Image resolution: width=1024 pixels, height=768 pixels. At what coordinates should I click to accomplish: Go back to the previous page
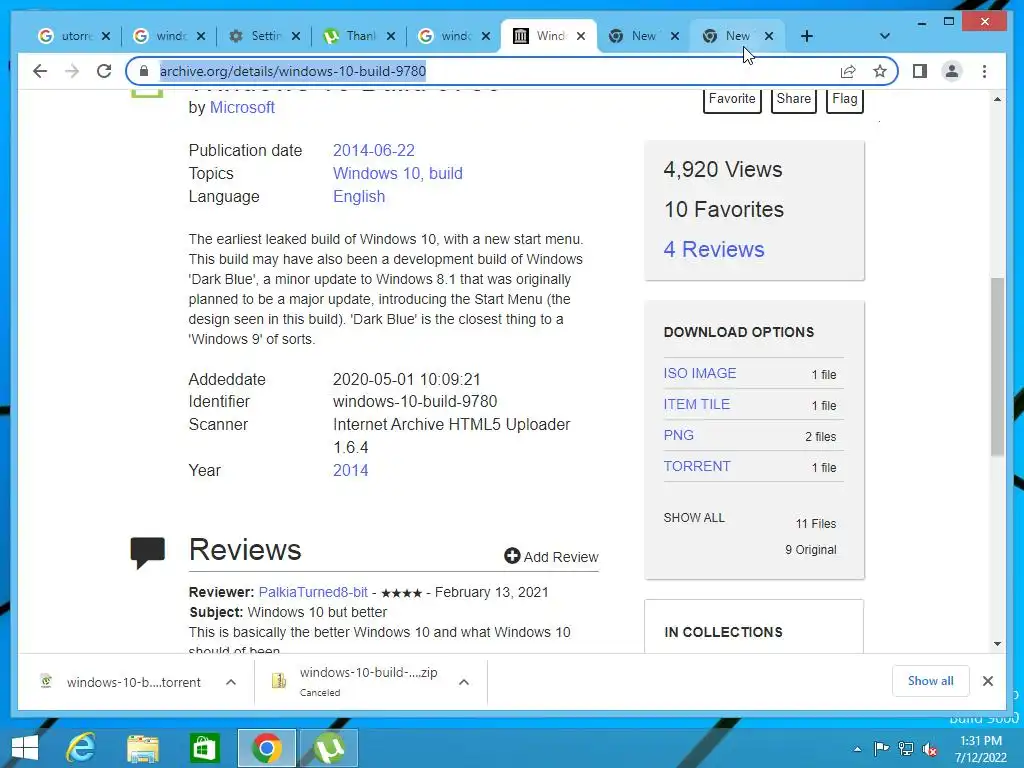(40, 71)
